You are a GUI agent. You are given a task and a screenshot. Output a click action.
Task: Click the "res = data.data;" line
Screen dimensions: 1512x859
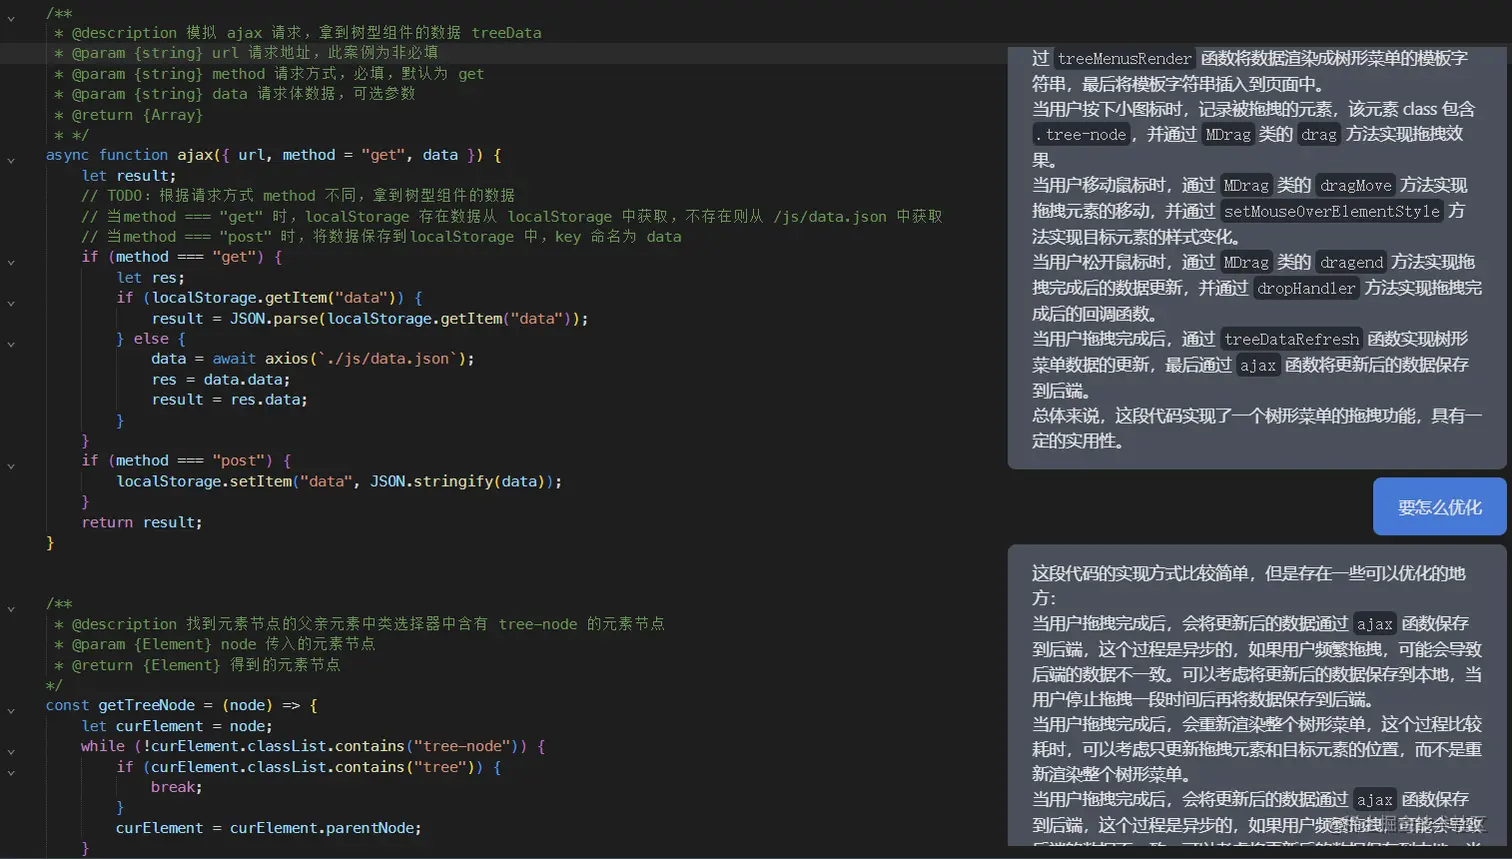click(221, 379)
